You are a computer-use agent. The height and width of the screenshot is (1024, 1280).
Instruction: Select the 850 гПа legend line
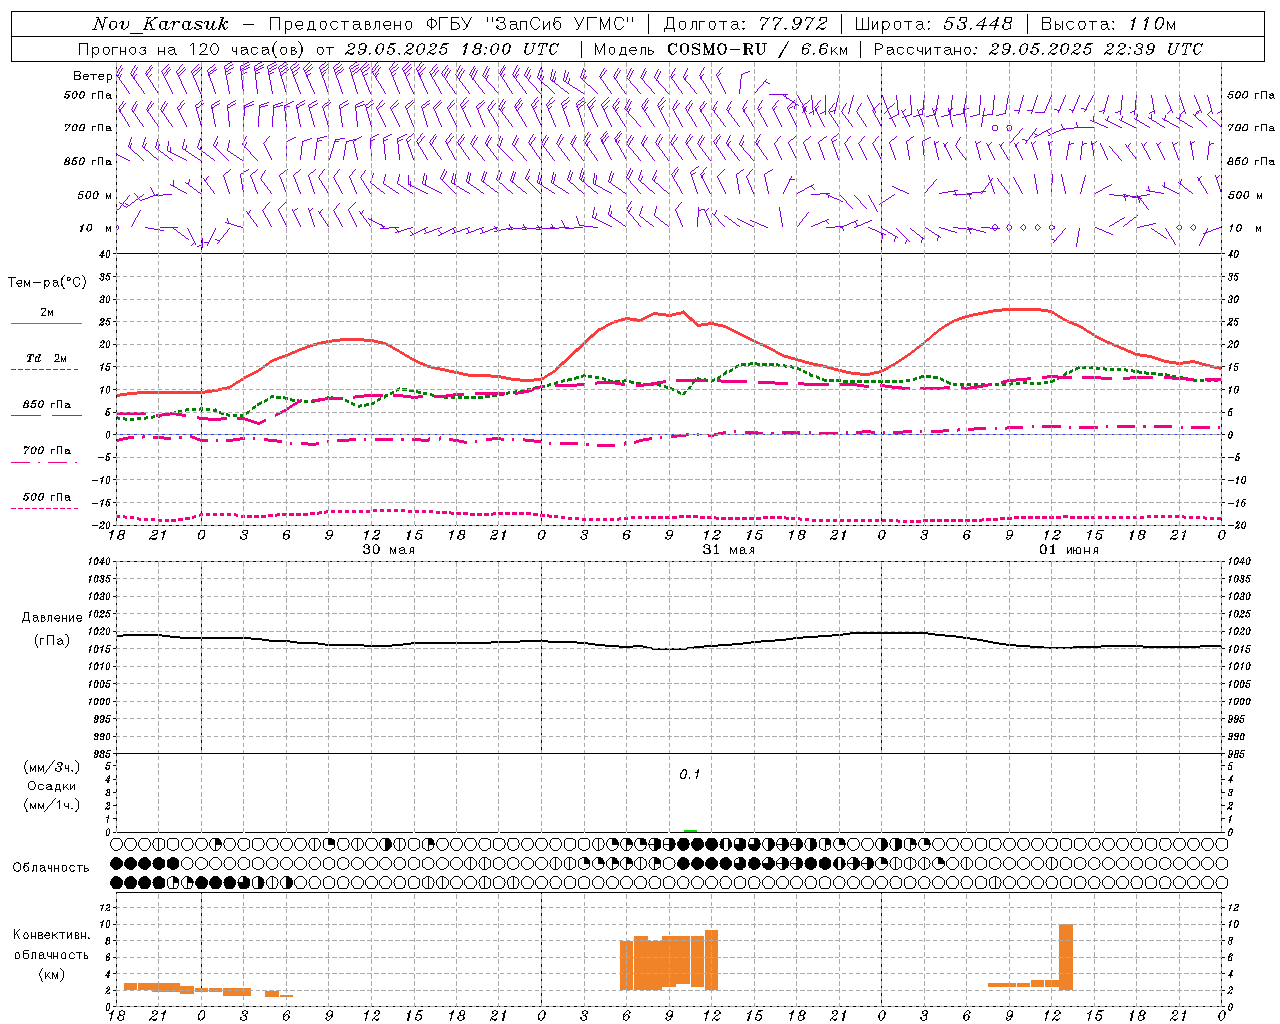[x=46, y=415]
